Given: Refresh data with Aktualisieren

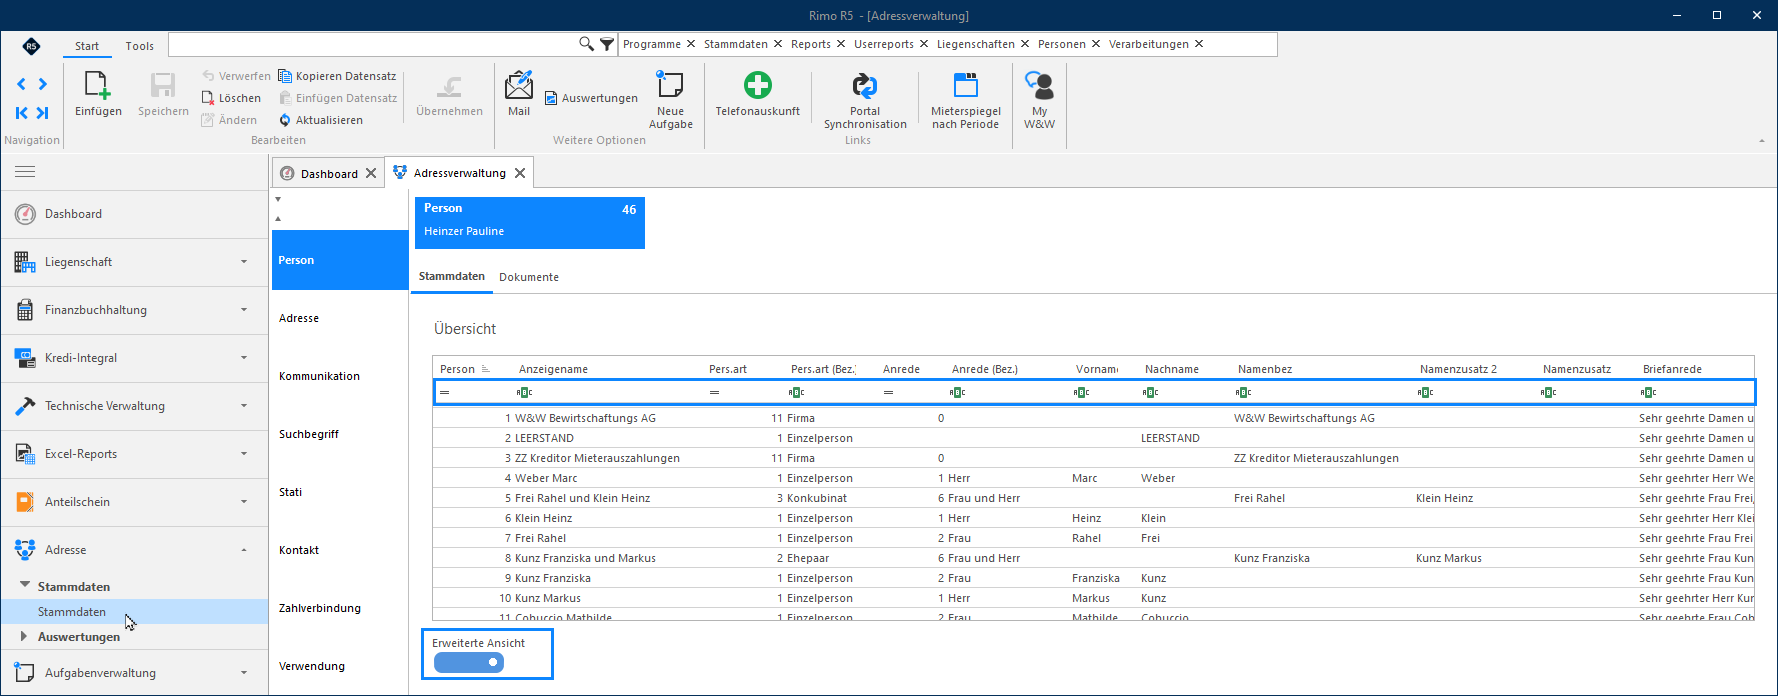Looking at the screenshot, I should click(x=321, y=120).
